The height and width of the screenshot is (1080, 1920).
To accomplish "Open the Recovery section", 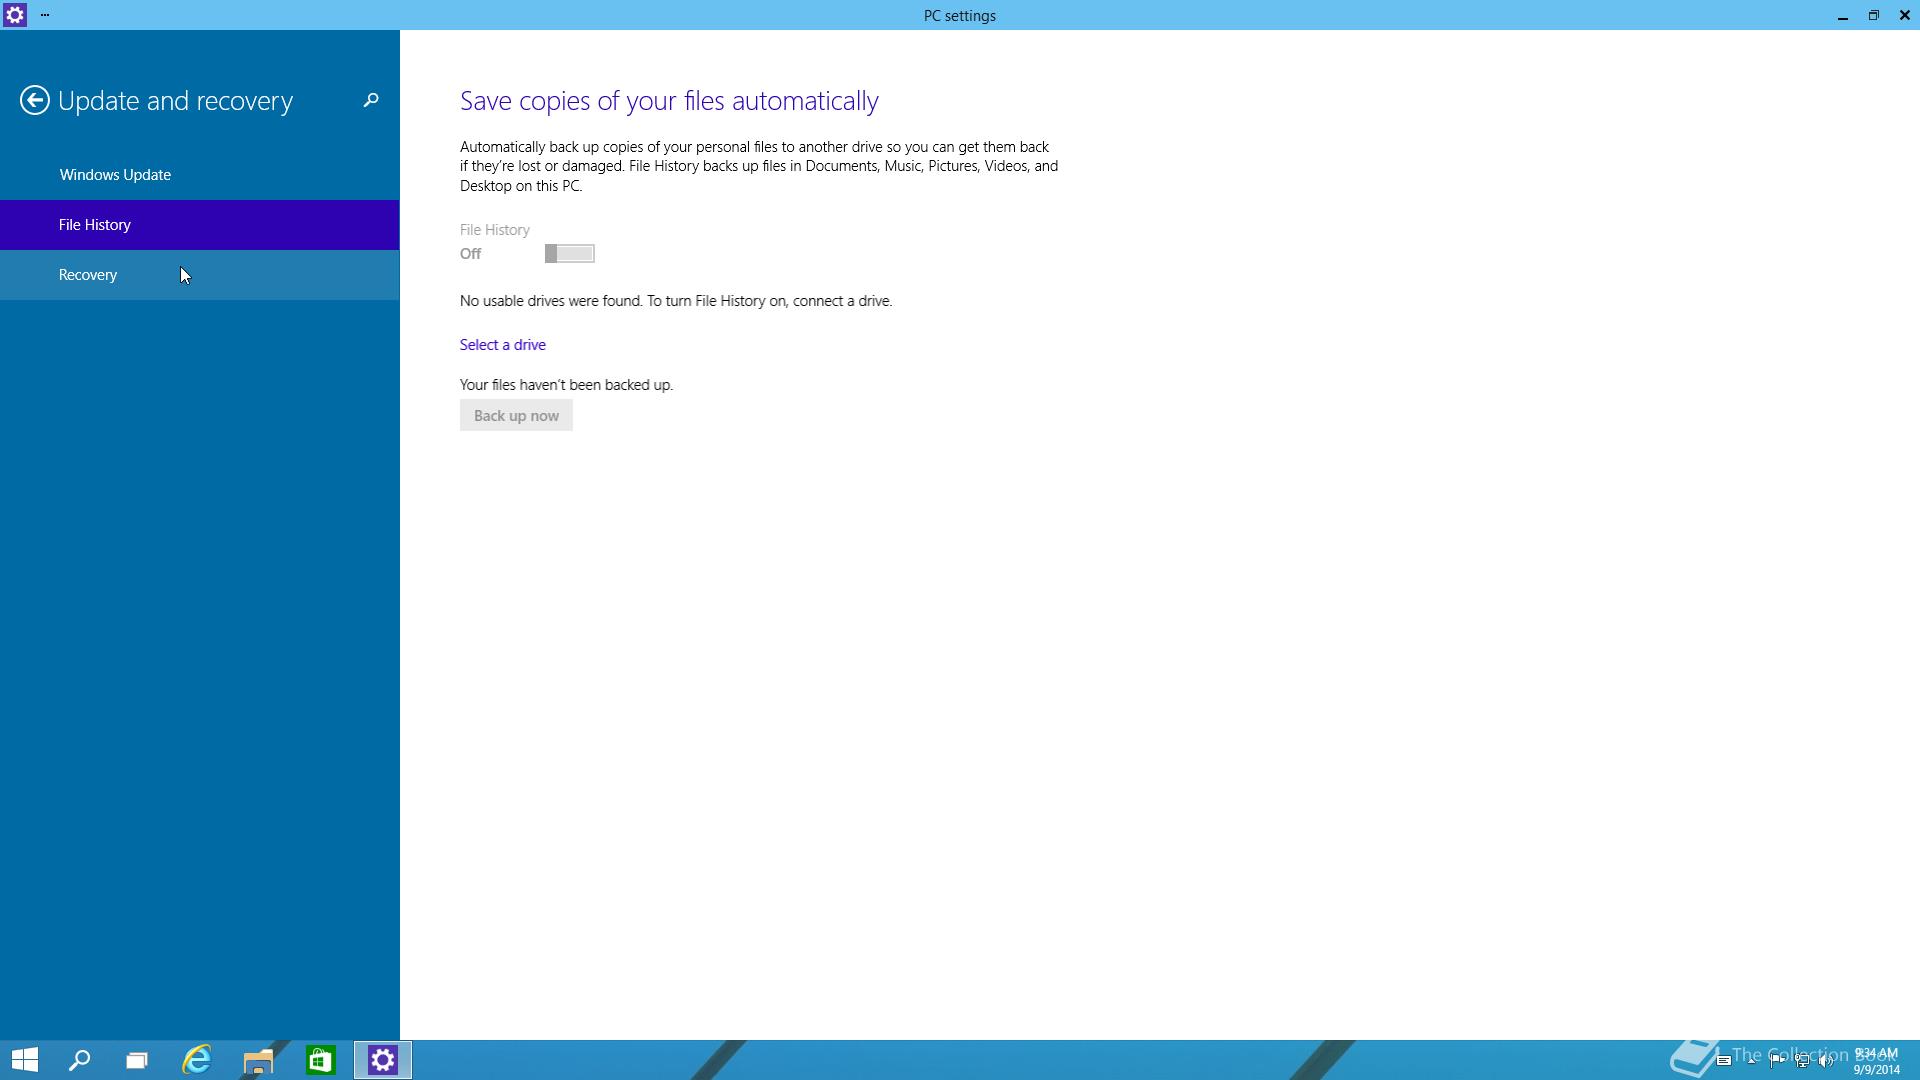I will pyautogui.click(x=200, y=275).
